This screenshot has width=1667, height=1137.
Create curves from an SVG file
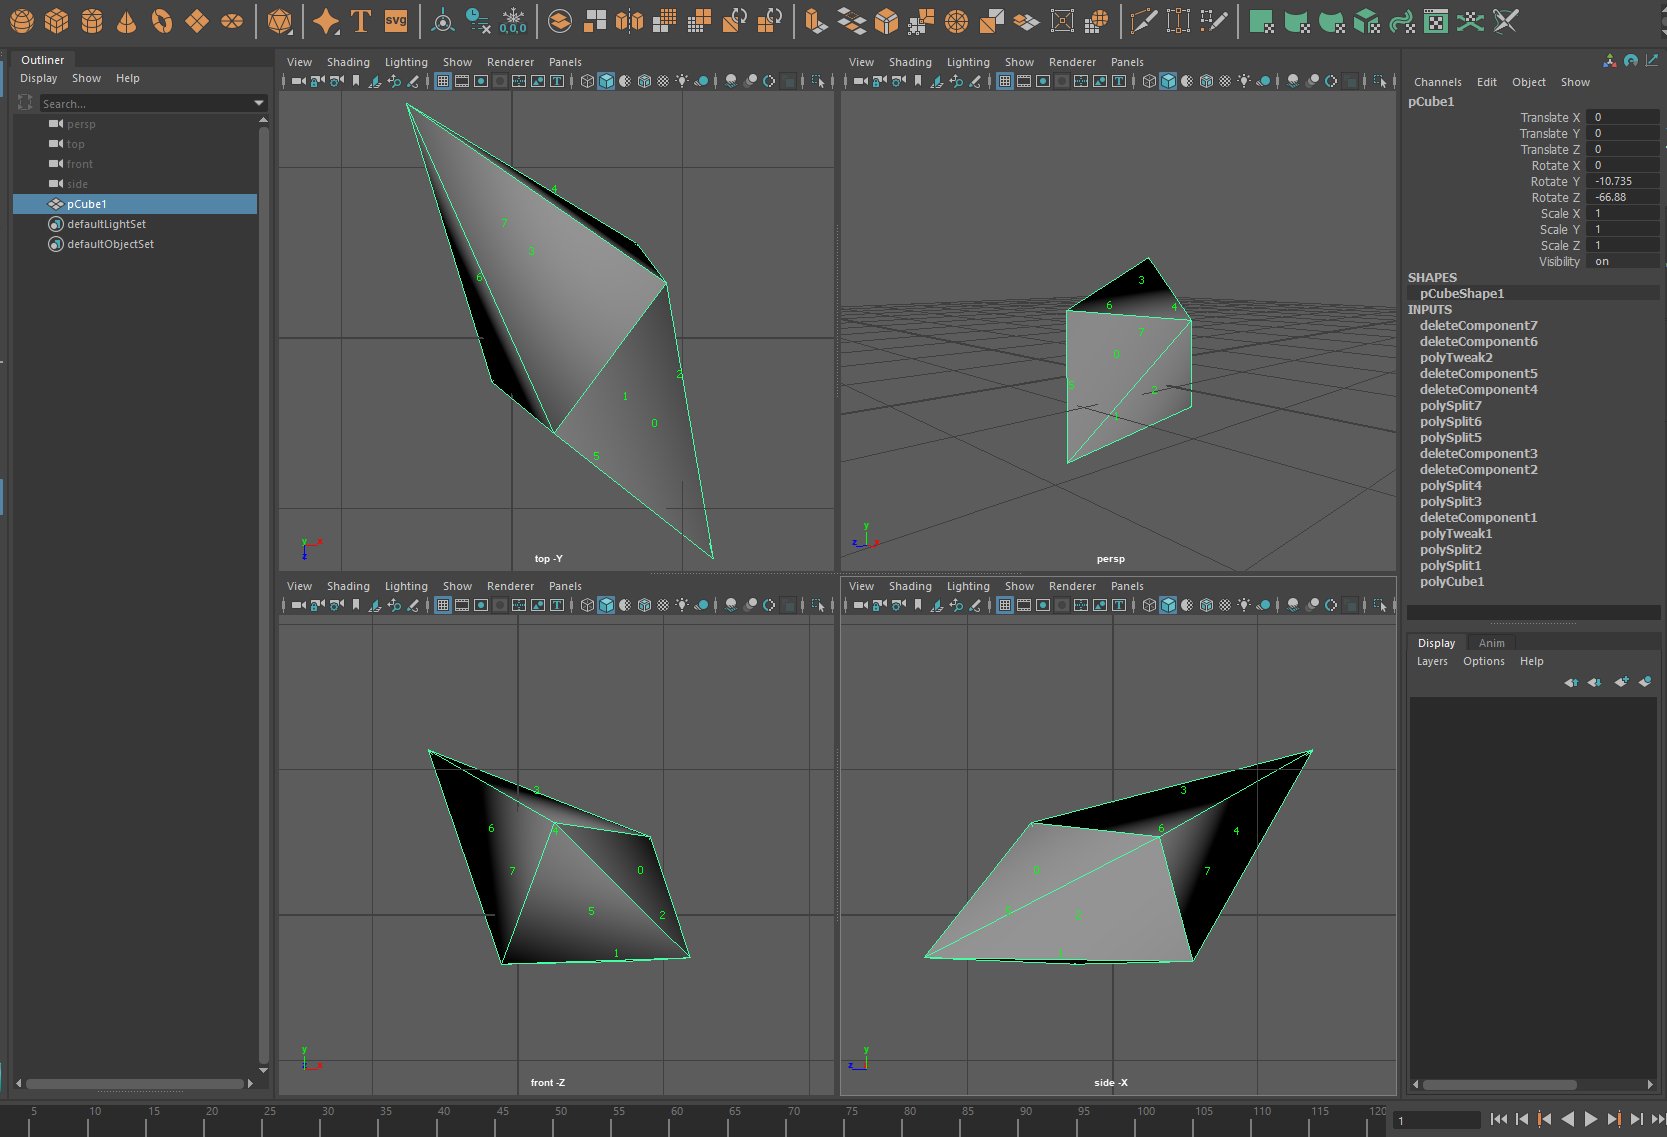pyautogui.click(x=396, y=20)
